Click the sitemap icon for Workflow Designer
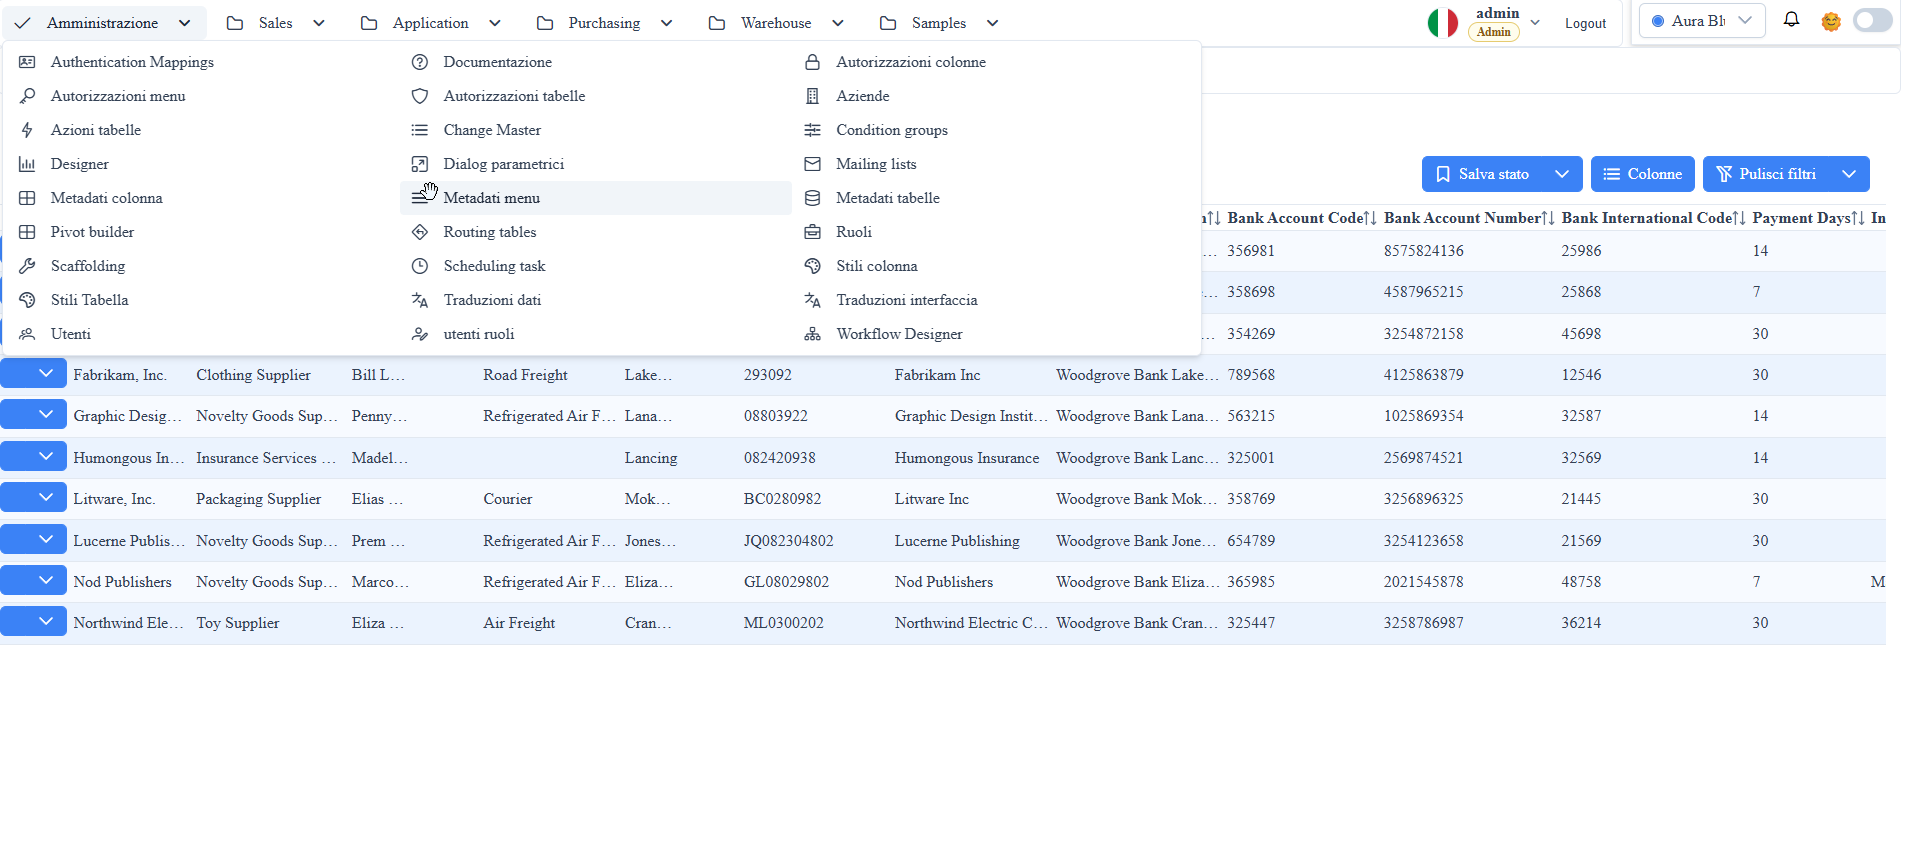Screen dimensions: 1909x848 point(813,334)
